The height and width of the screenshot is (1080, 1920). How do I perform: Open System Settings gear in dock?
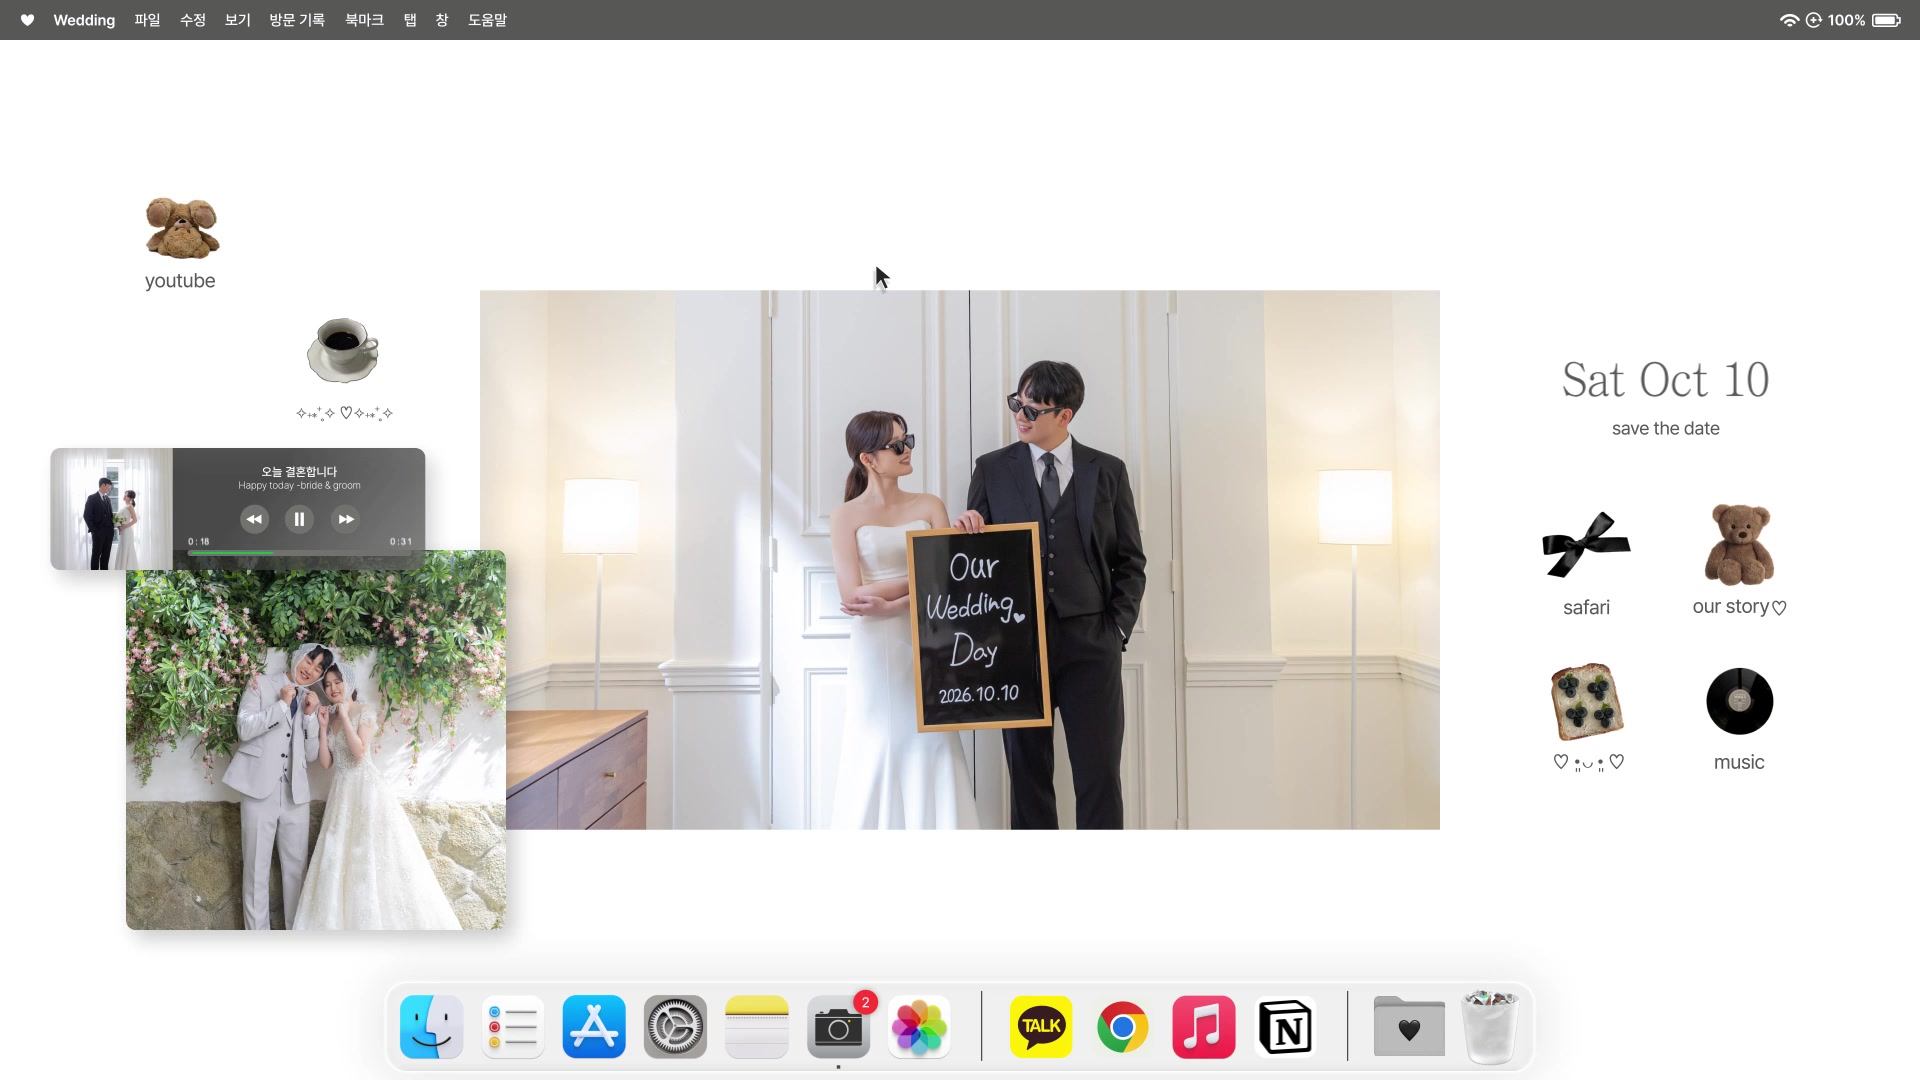coord(675,1027)
